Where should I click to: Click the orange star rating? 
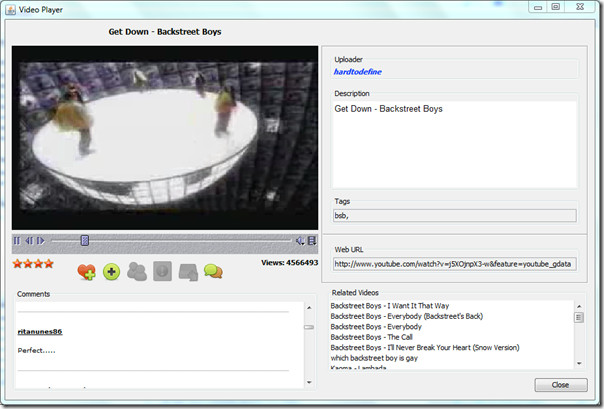33,264
